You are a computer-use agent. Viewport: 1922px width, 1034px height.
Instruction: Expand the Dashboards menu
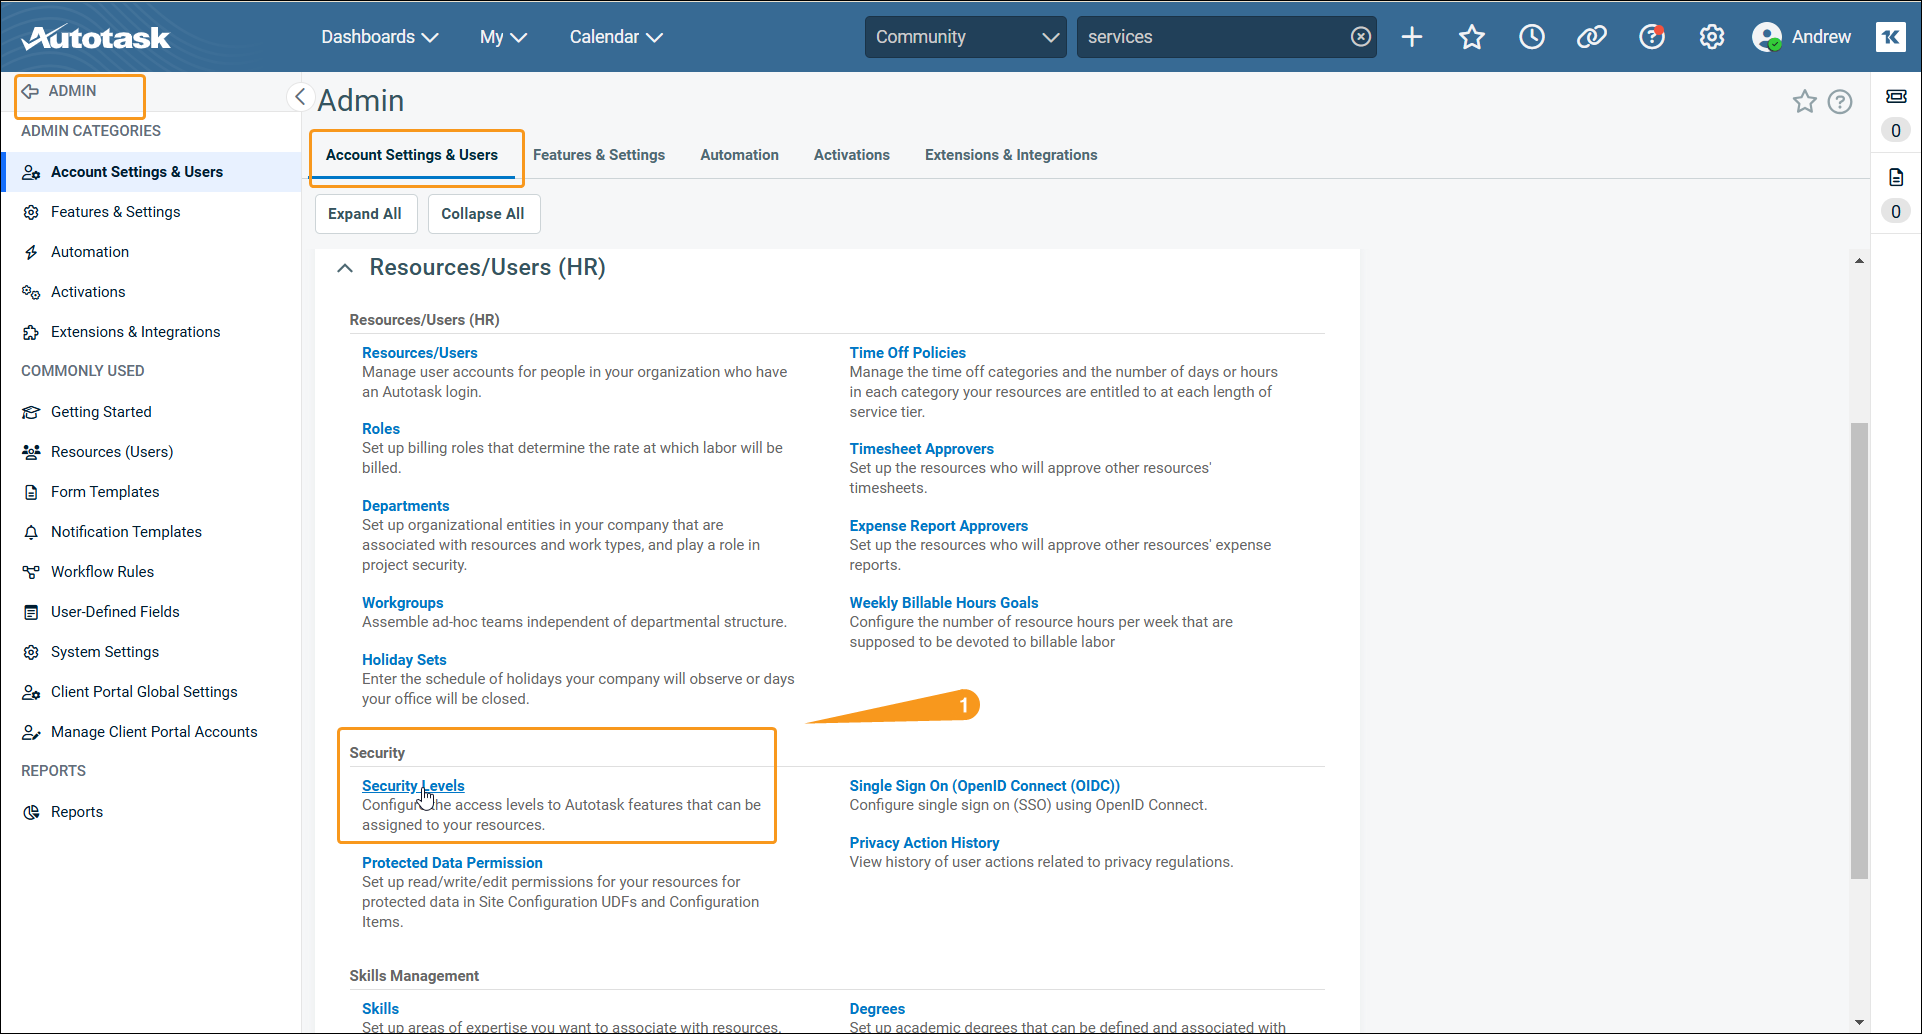tap(379, 37)
